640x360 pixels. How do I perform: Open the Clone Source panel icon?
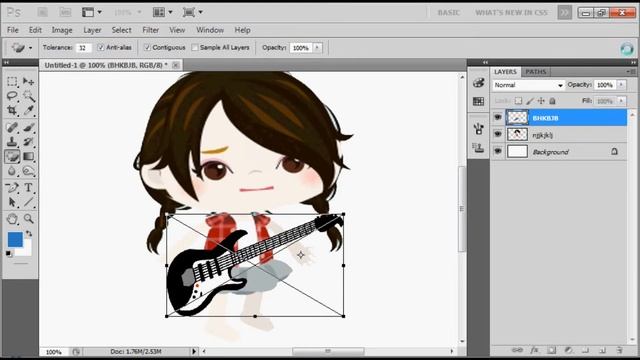[478, 147]
